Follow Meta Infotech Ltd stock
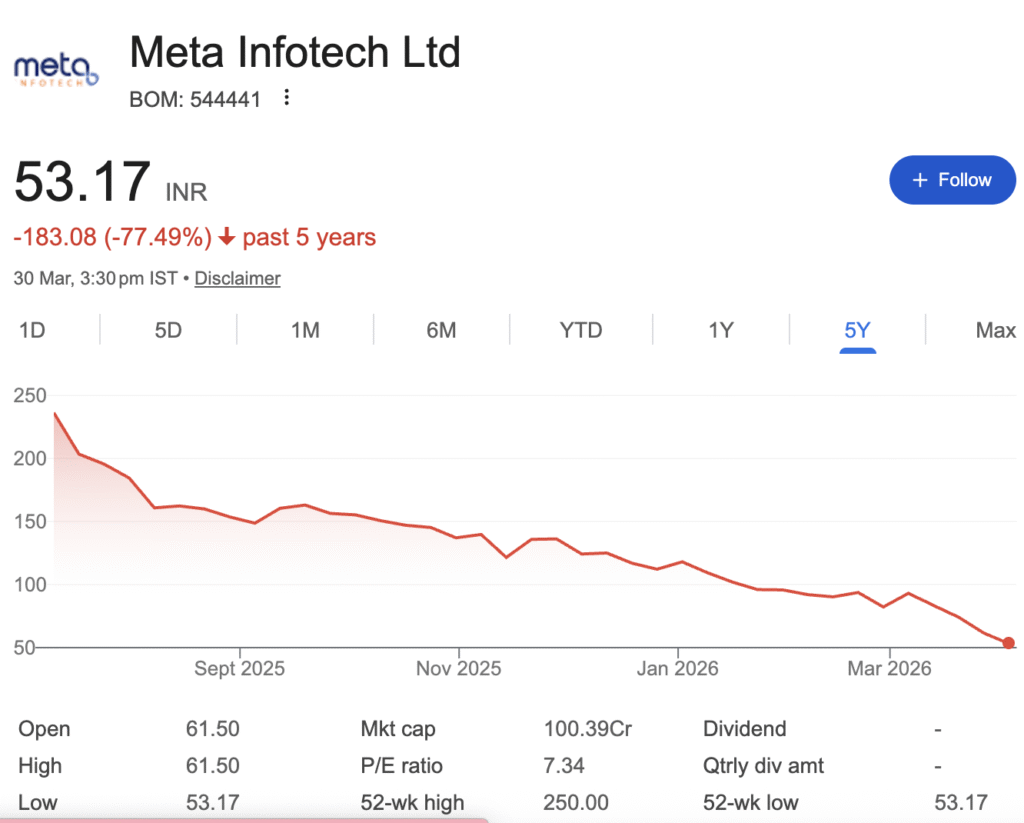Screen dimensions: 1024x823 tap(952, 180)
